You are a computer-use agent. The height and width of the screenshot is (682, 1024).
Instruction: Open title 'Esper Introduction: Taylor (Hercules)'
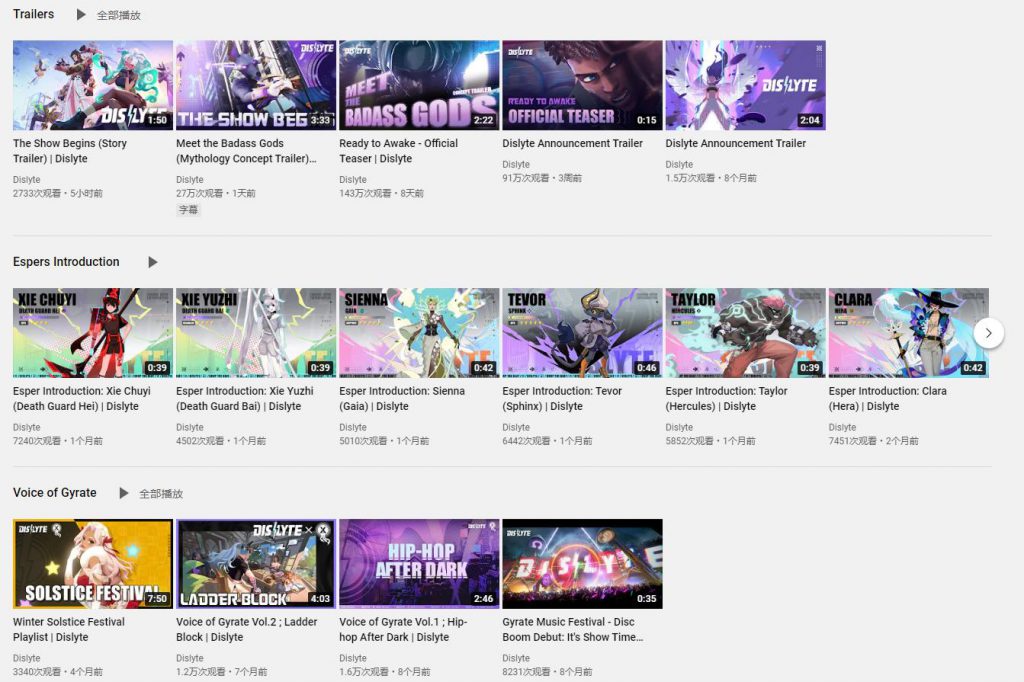(727, 398)
